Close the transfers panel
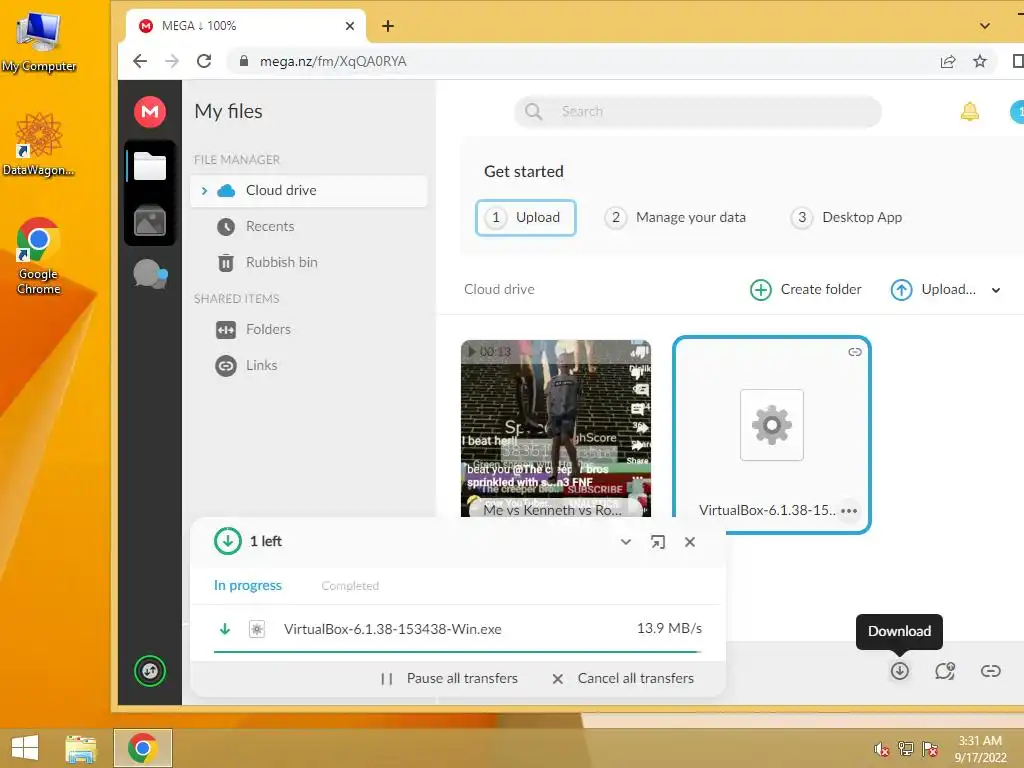Screen dimensions: 1024x768 click(690, 542)
